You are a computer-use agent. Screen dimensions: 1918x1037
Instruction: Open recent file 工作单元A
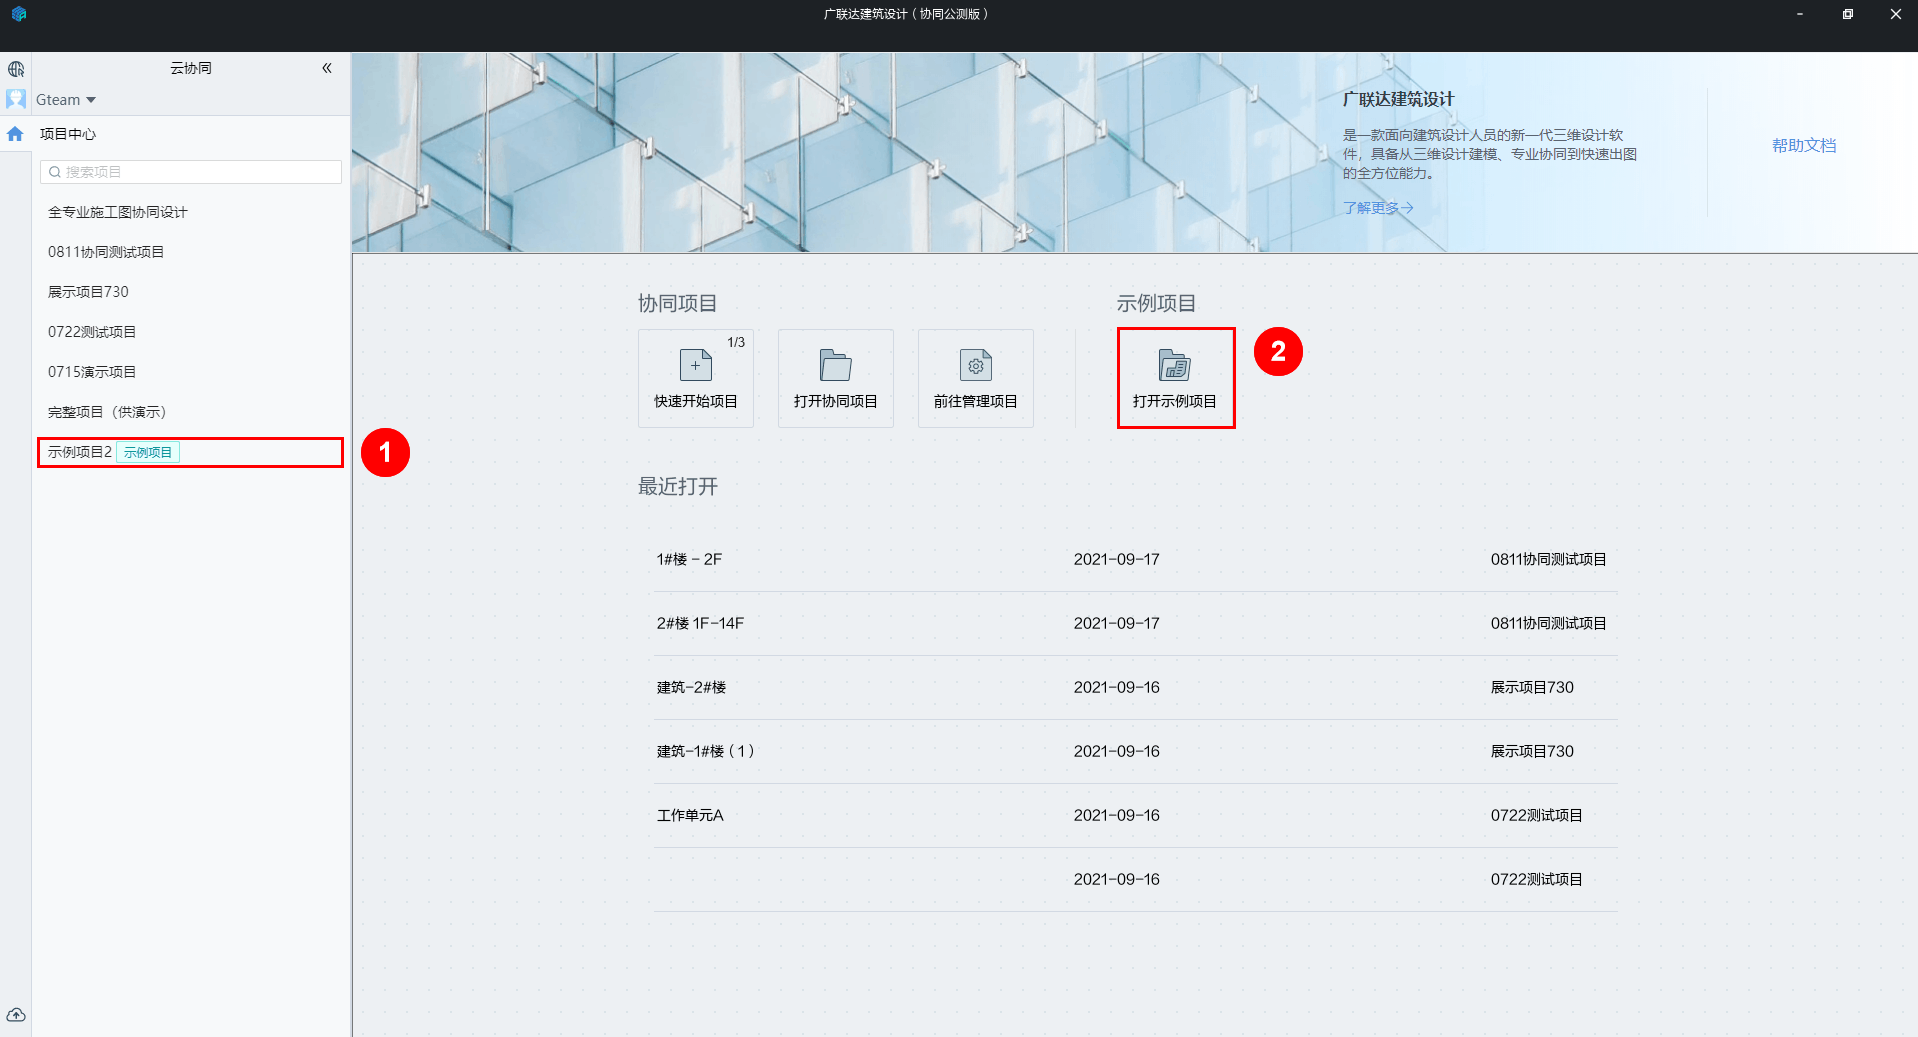point(690,816)
